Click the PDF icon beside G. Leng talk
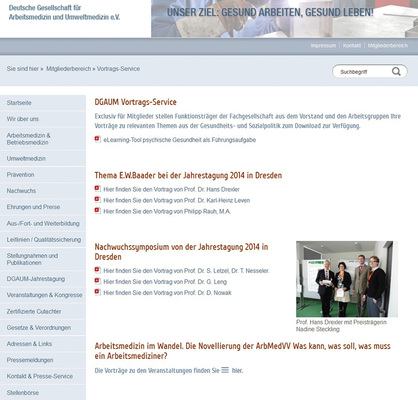The width and height of the screenshot is (418, 400). coord(97,281)
